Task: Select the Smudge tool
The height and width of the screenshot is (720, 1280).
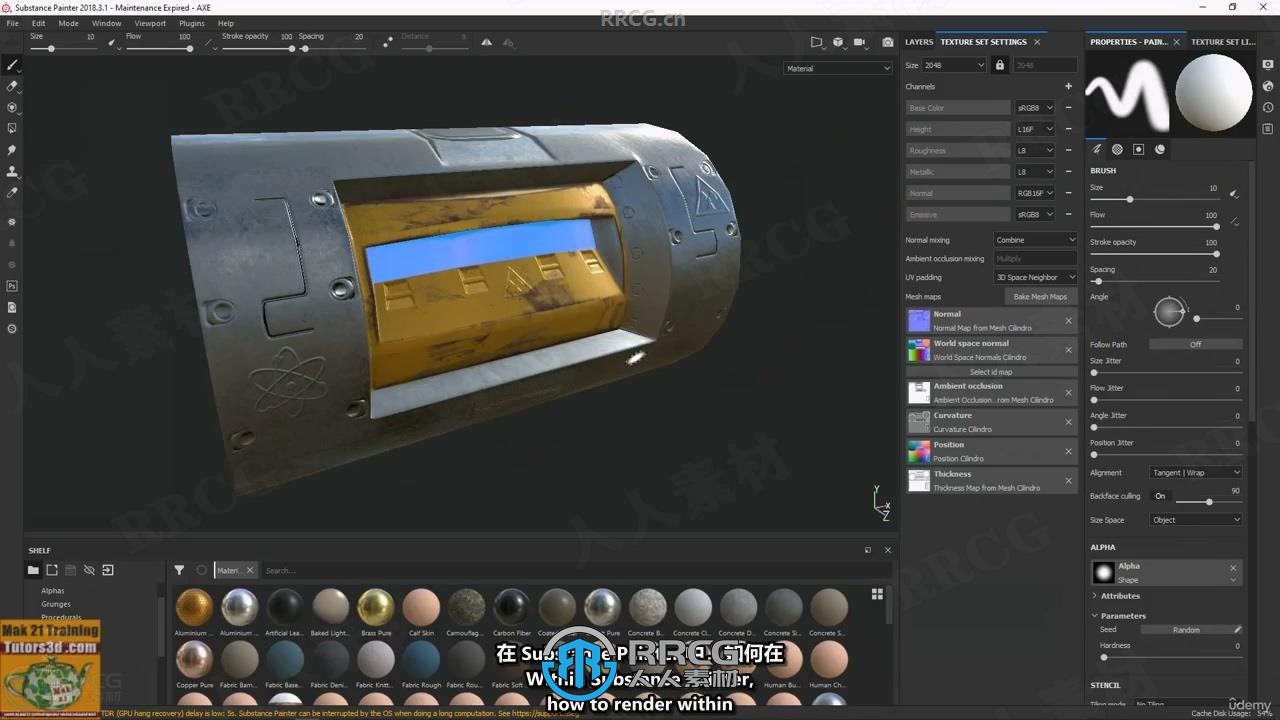Action: [x=12, y=150]
